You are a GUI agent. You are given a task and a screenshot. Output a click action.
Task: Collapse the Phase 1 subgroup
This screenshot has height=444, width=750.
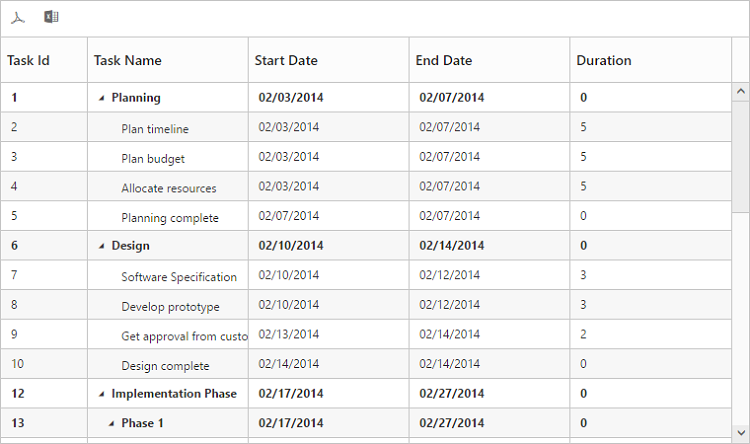point(111,424)
